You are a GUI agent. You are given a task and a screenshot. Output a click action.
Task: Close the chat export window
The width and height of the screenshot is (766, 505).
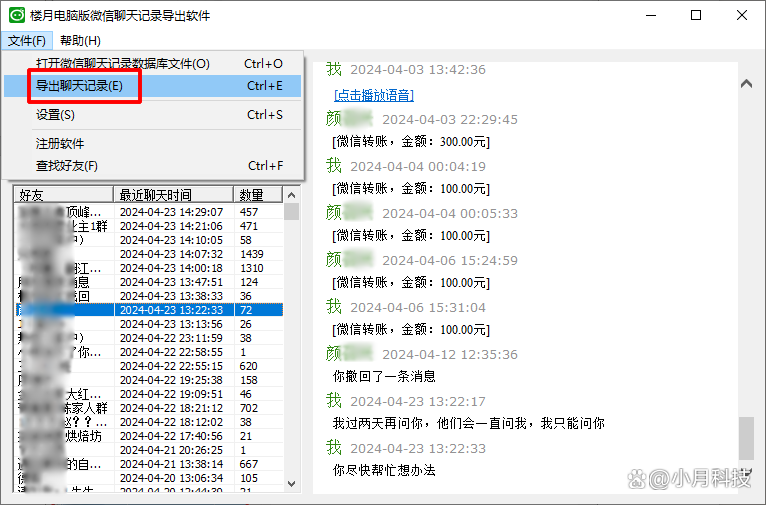pyautogui.click(x=742, y=15)
